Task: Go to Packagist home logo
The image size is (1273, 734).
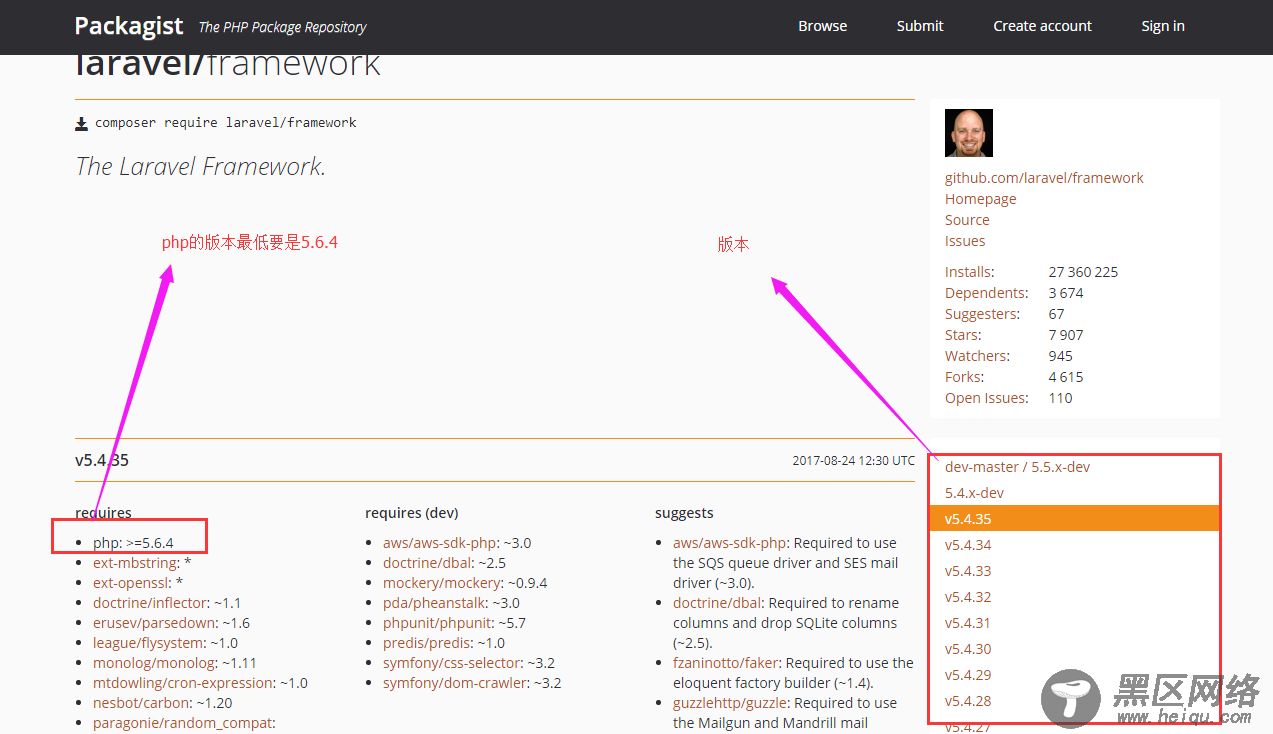Action: coord(129,26)
